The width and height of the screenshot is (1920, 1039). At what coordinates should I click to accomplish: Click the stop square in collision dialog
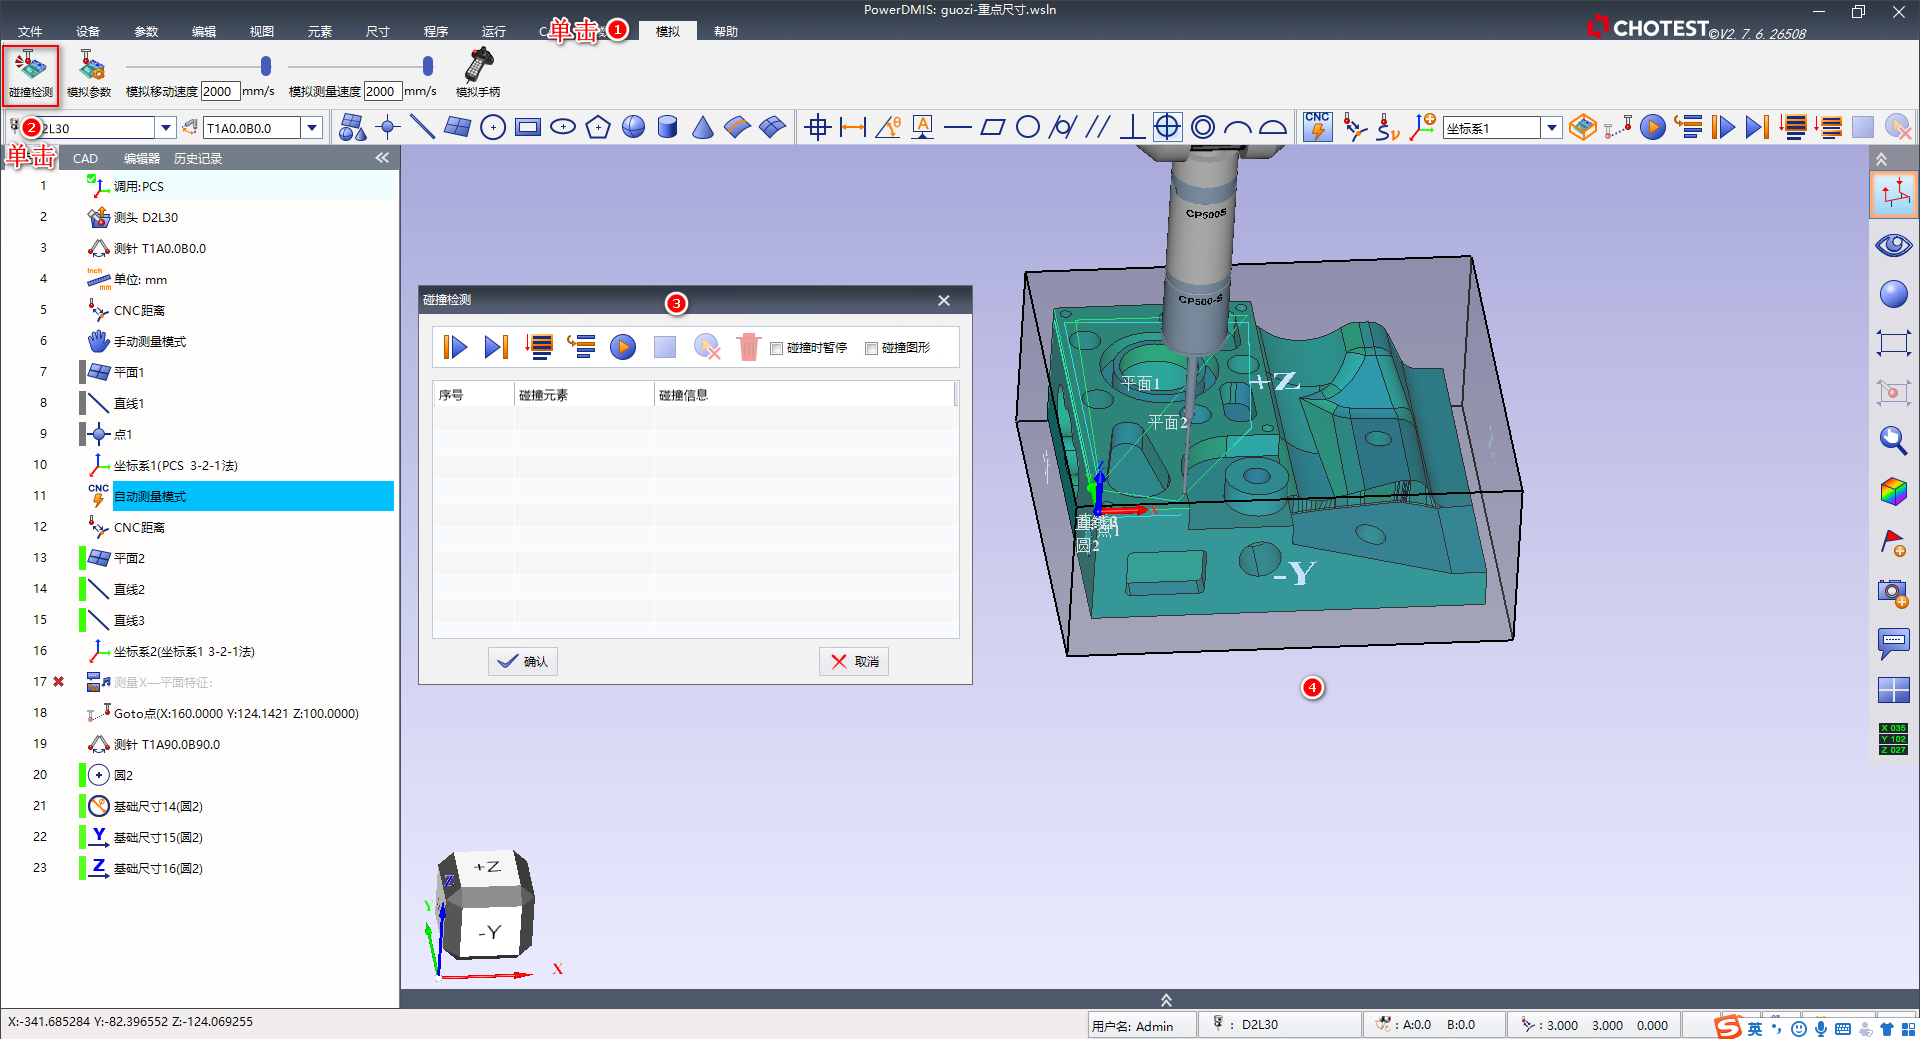[x=665, y=347]
